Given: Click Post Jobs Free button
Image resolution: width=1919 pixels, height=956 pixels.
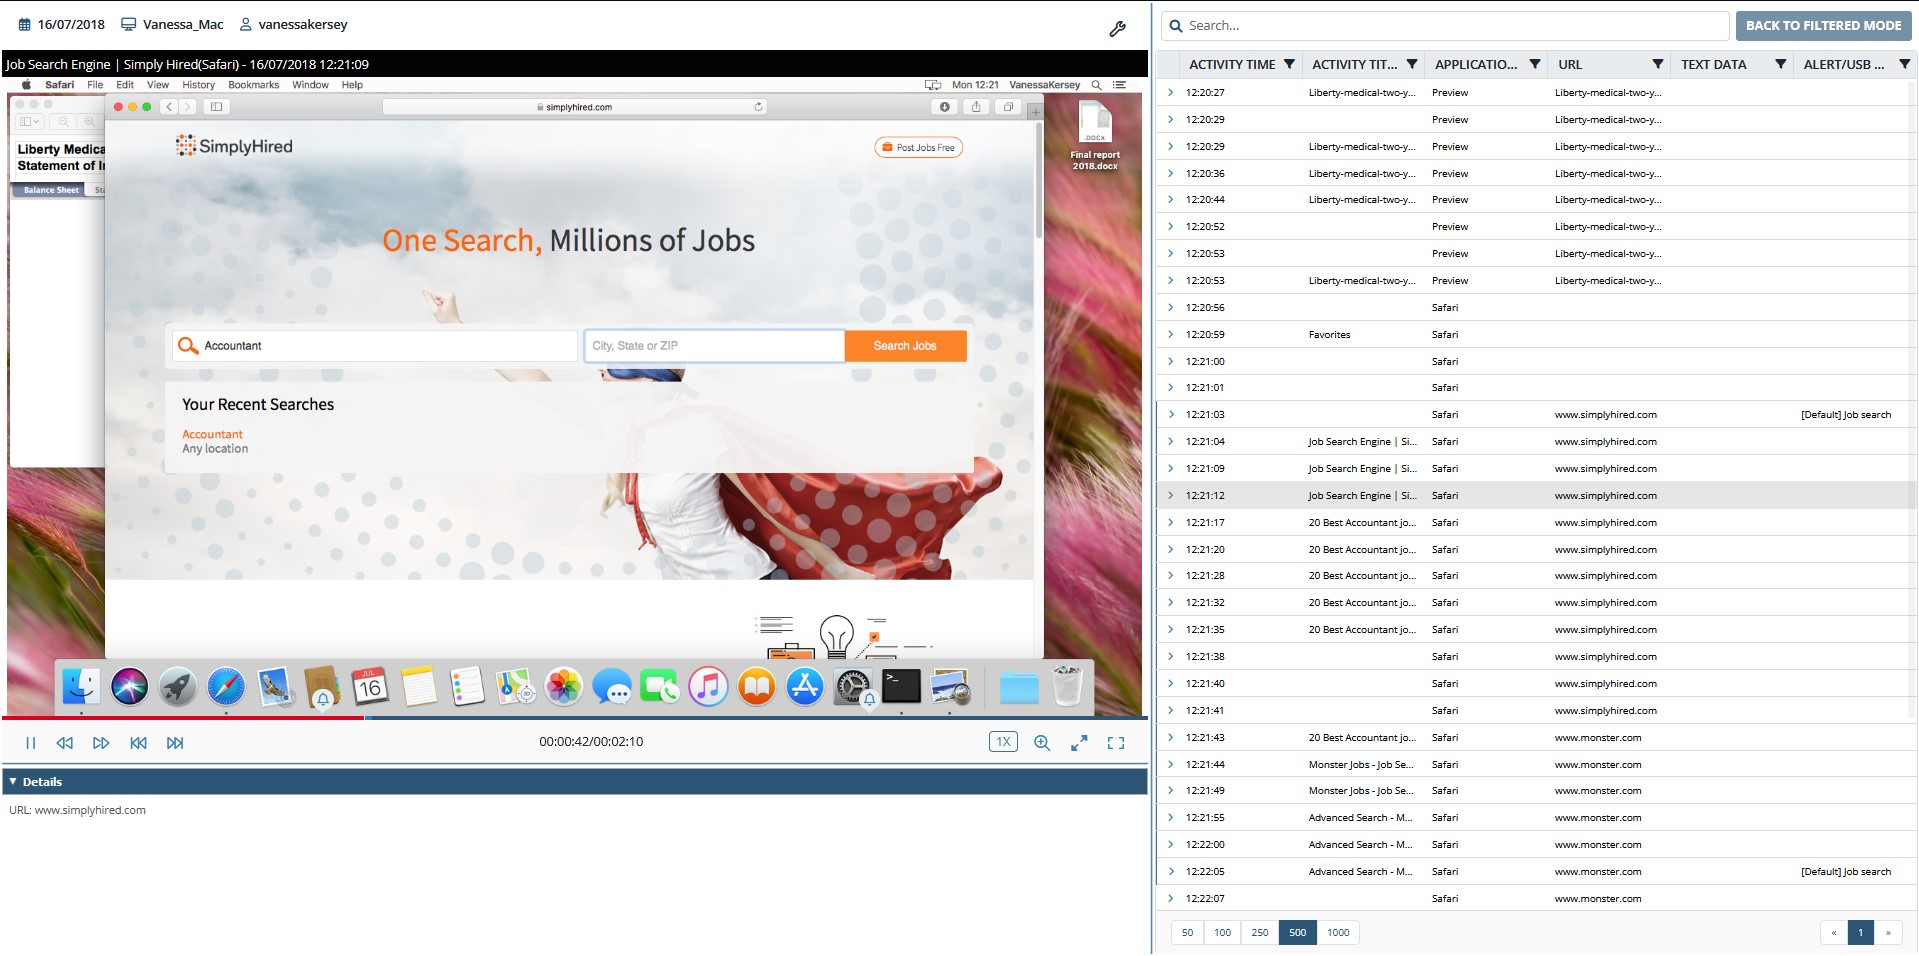Looking at the screenshot, I should pos(918,148).
